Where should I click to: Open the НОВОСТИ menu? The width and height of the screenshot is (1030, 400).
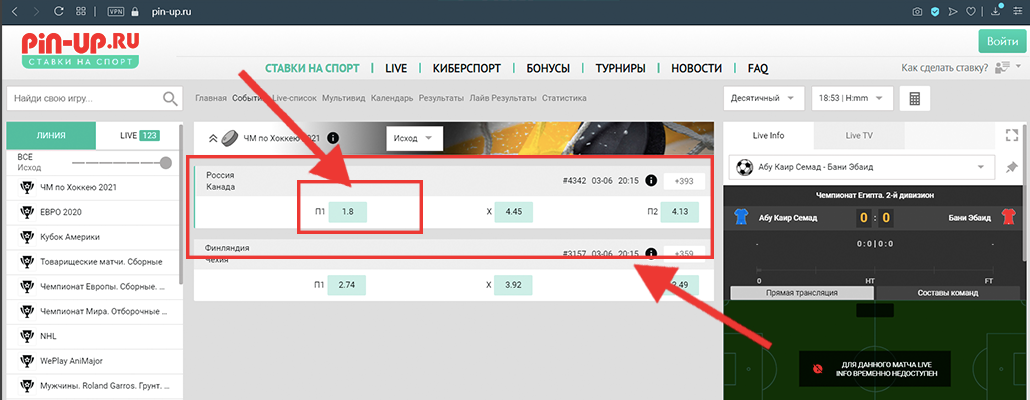[696, 68]
